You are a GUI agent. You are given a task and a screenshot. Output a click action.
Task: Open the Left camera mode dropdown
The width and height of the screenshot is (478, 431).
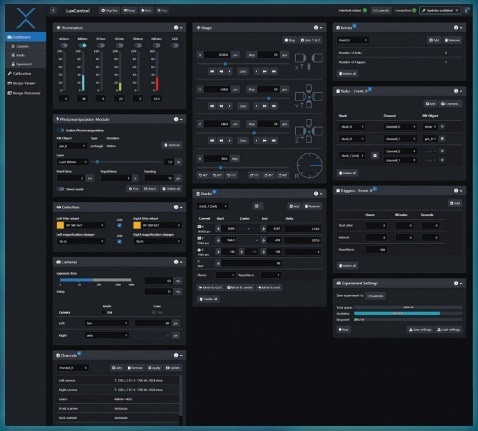coord(107,323)
